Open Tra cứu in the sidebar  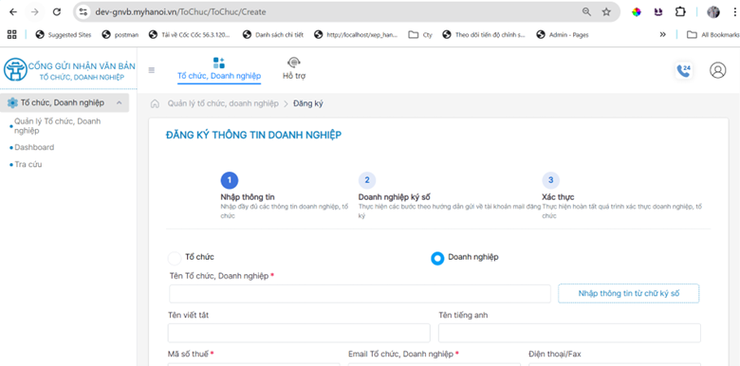point(28,165)
